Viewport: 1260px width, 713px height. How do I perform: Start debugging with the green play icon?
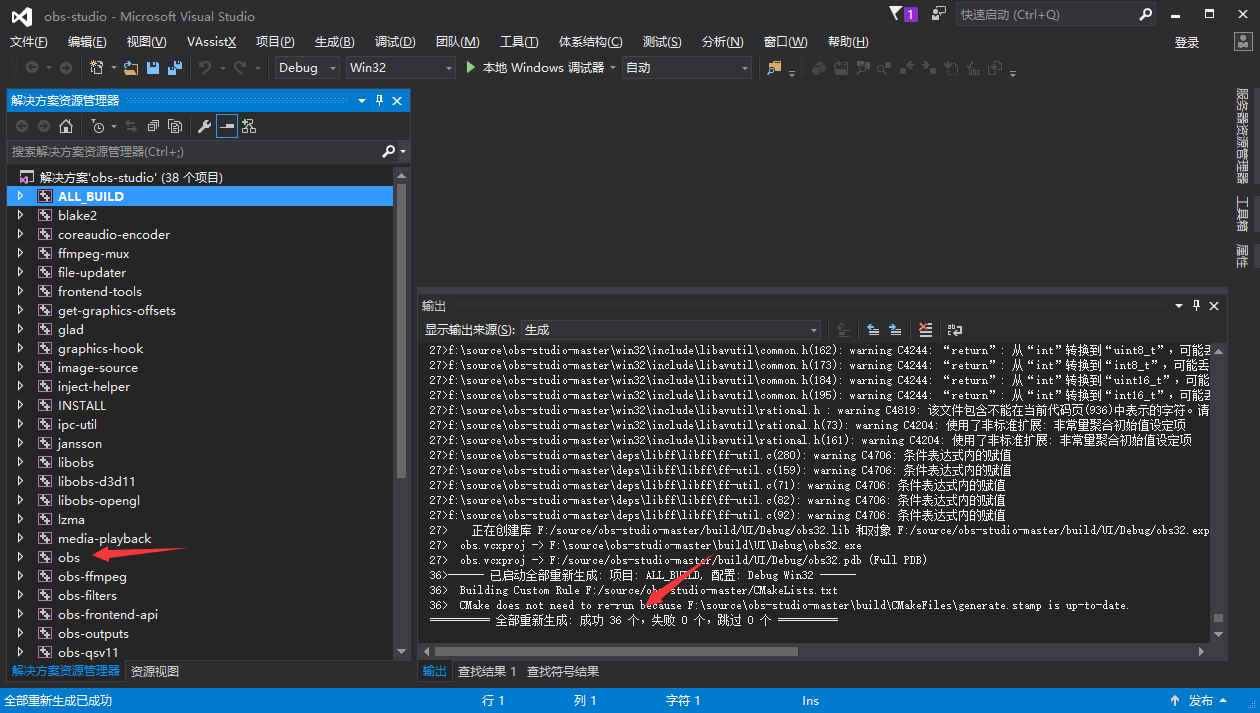(472, 68)
